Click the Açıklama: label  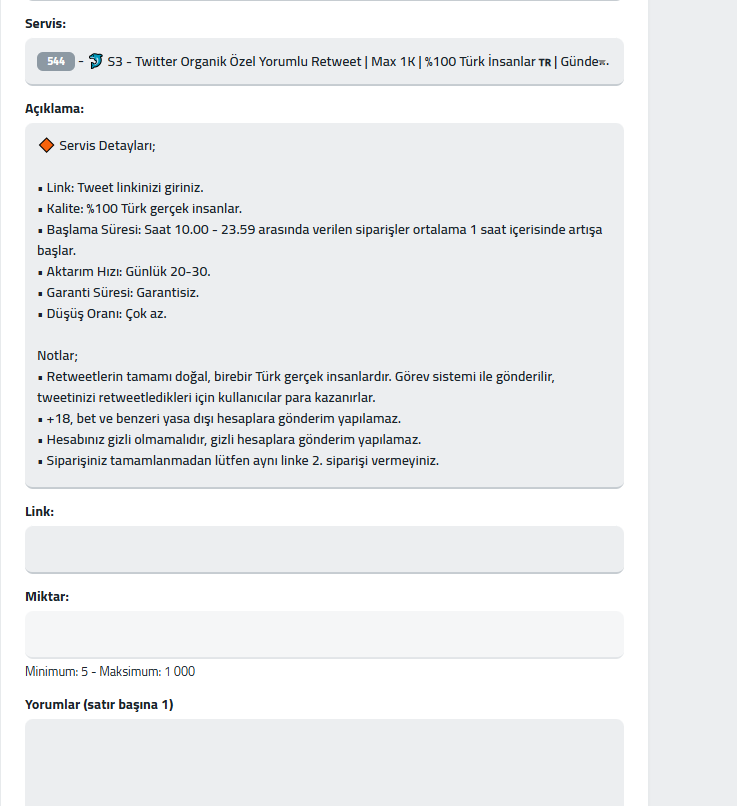tap(54, 108)
